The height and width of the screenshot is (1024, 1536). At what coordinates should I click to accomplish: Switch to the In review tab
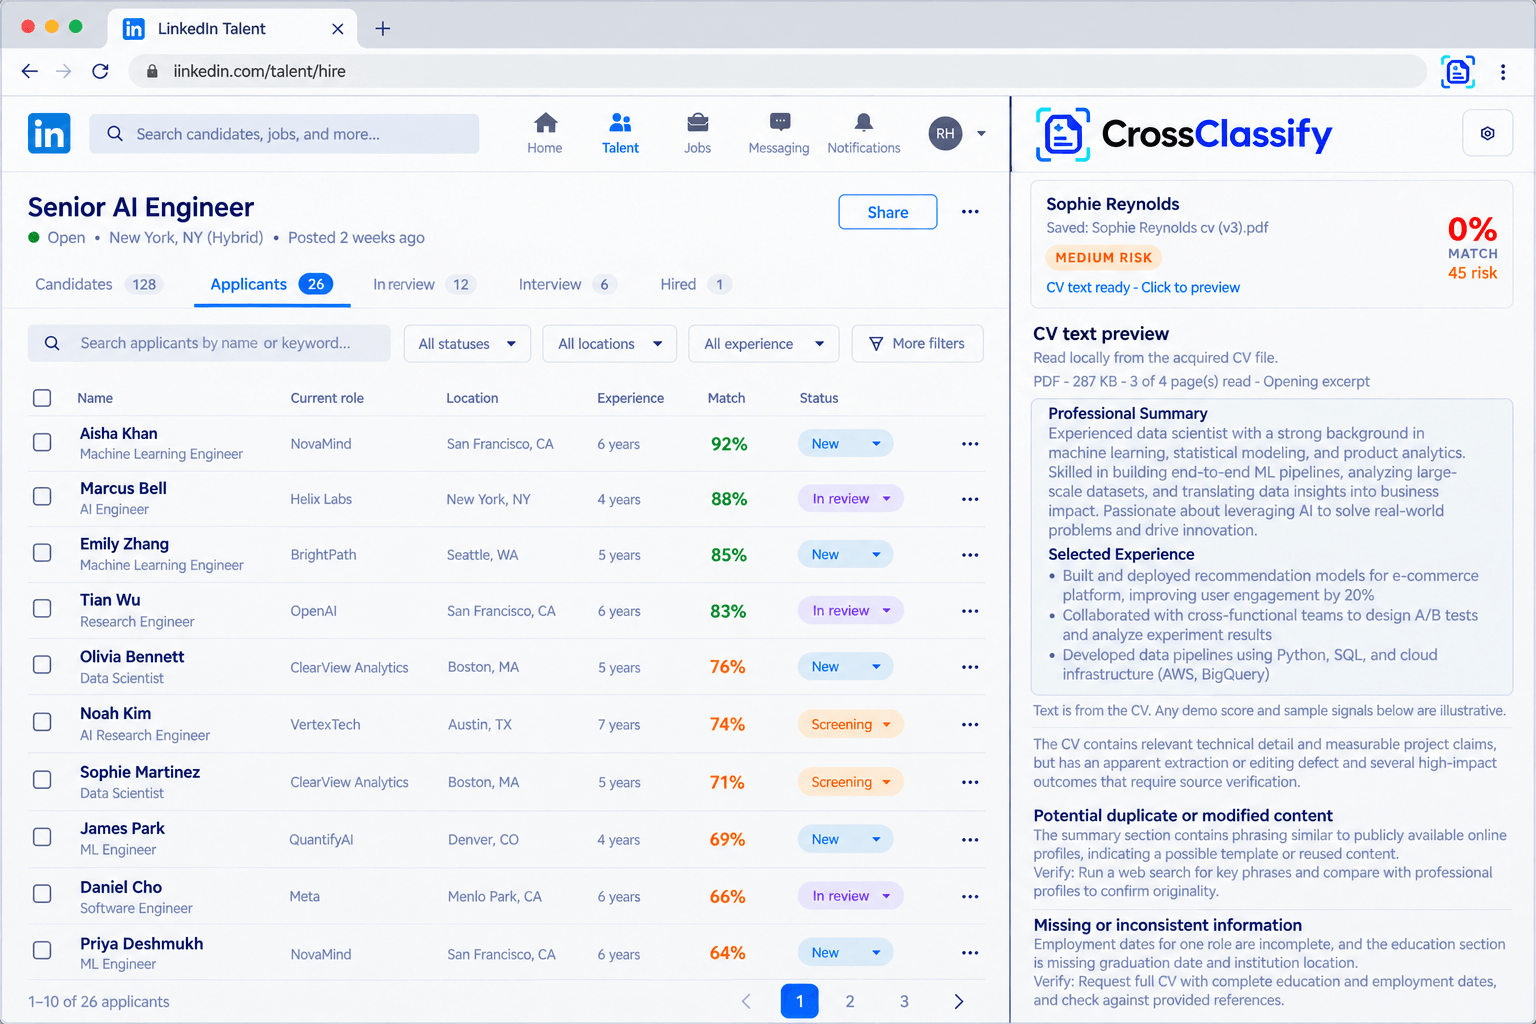pos(424,285)
